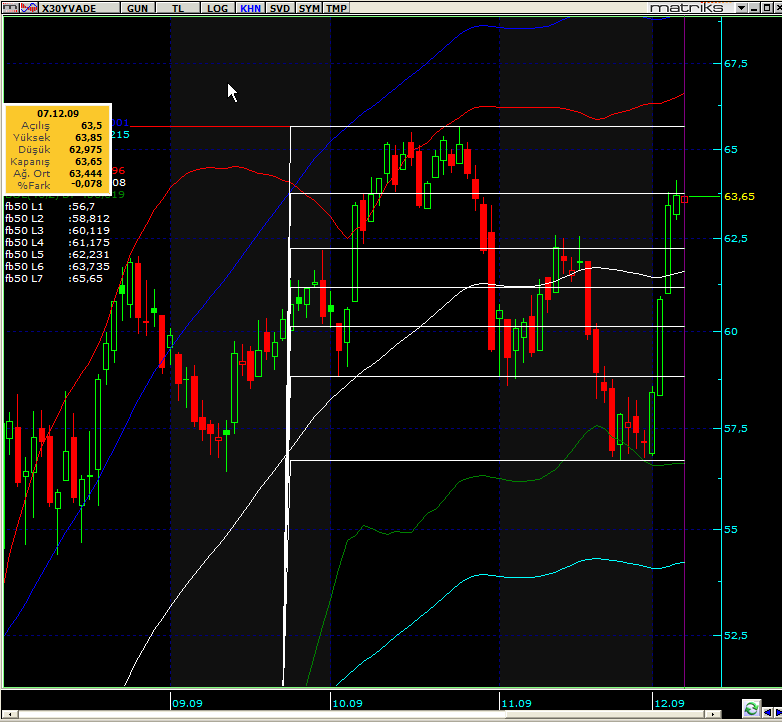Click the candlestick chart type icon
The width and height of the screenshot is (782, 722).
(10, 7)
